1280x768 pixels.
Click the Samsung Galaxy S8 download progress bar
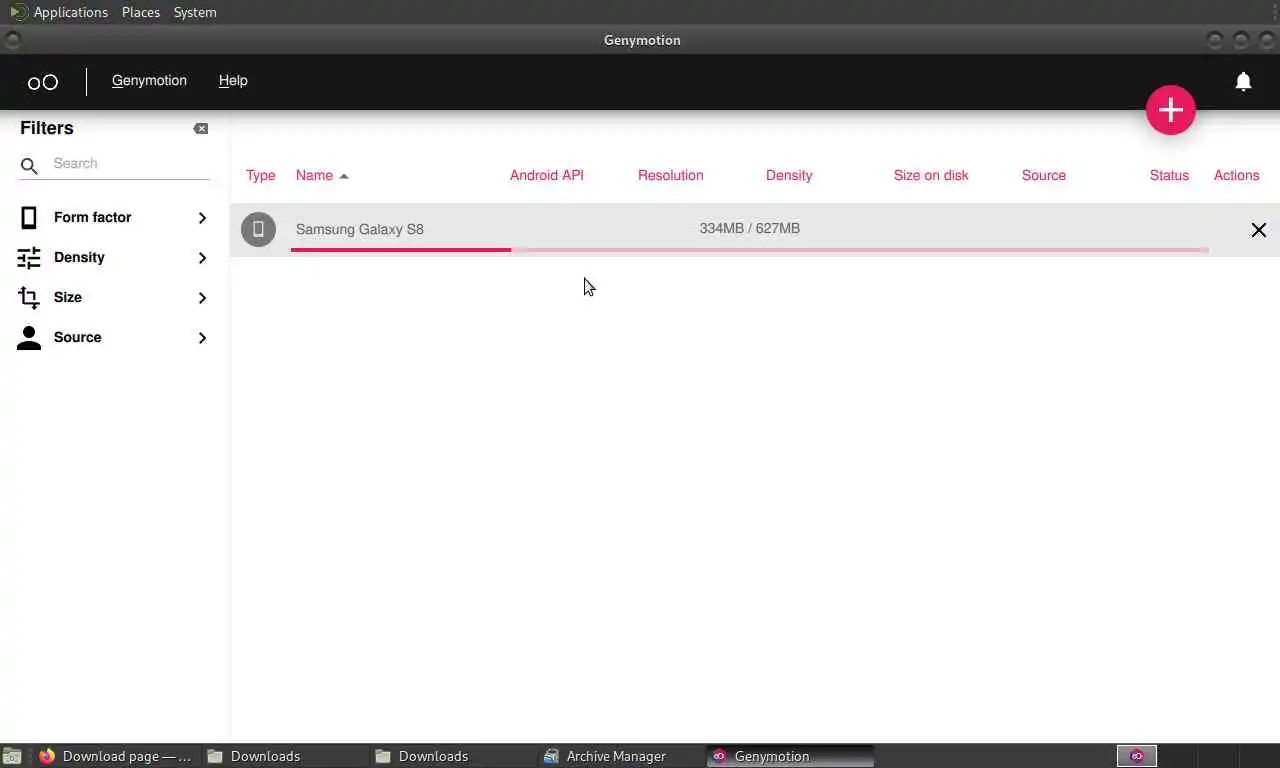(750, 250)
